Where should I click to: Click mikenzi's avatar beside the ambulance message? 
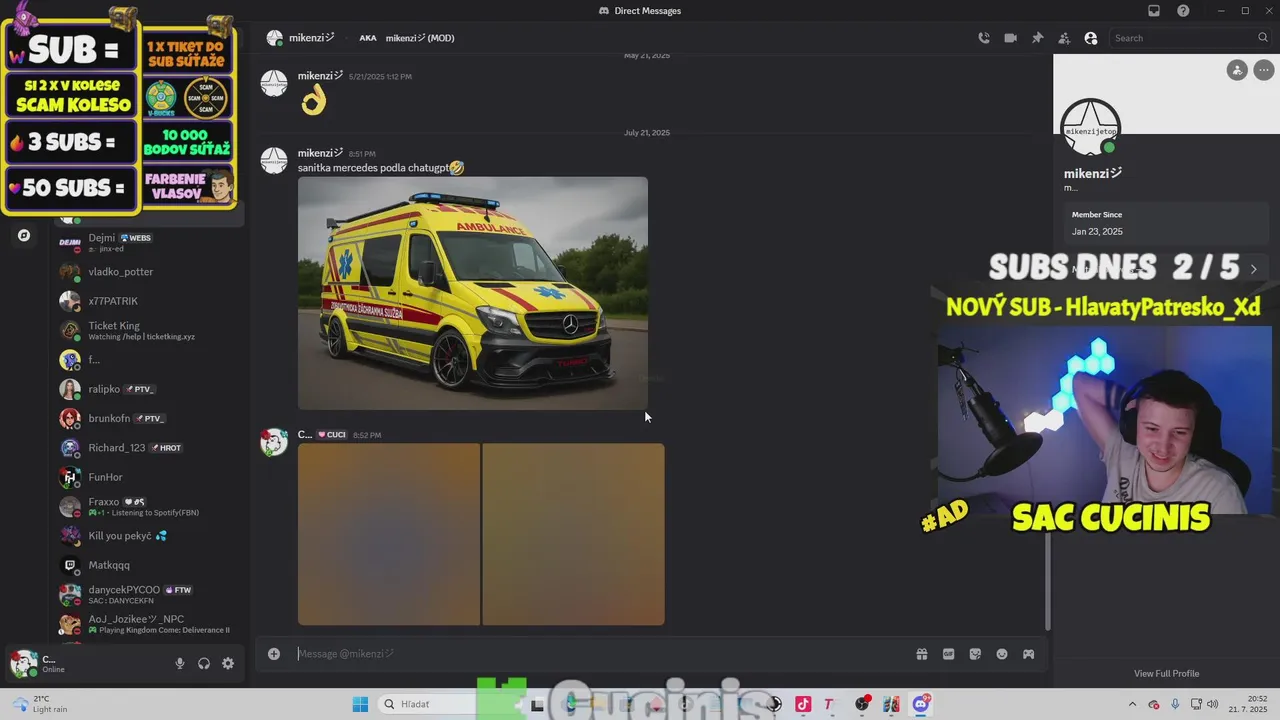click(274, 160)
